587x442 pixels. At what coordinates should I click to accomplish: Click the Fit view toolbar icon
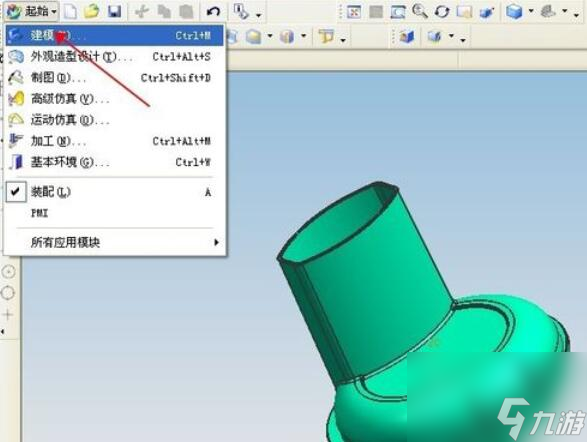click(354, 12)
